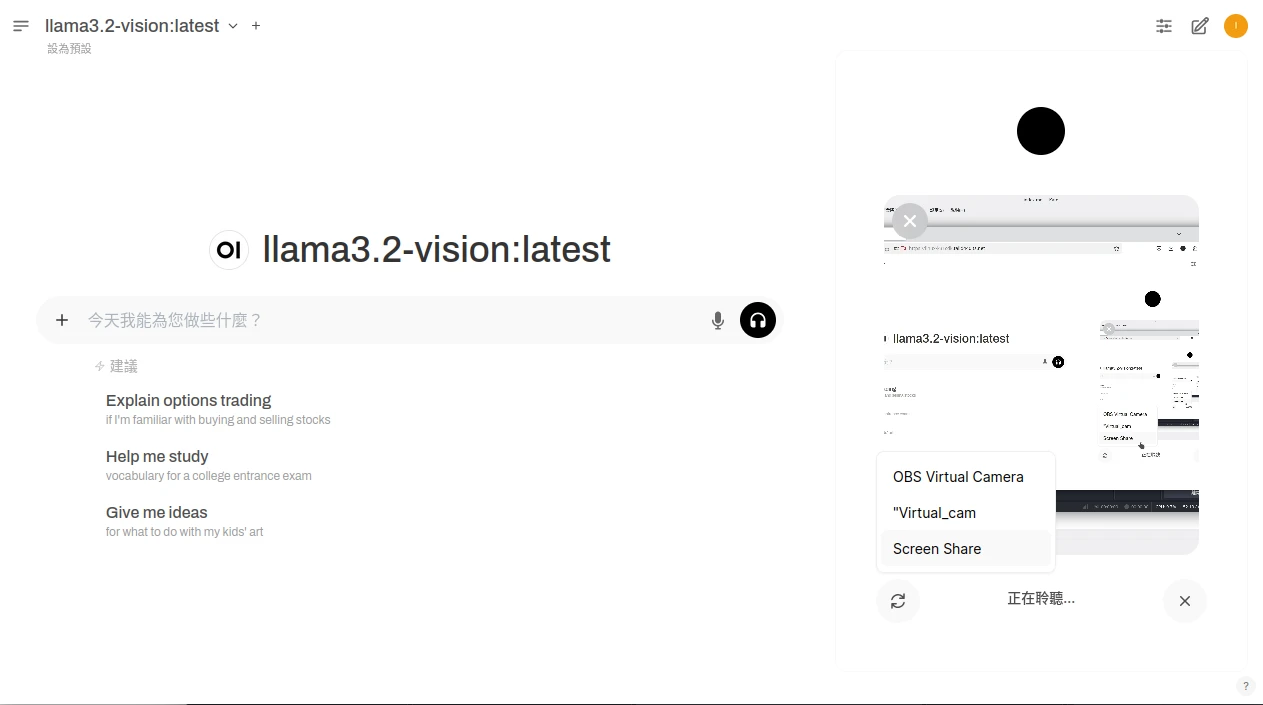
Task: Add another model with plus icon
Action: point(256,26)
